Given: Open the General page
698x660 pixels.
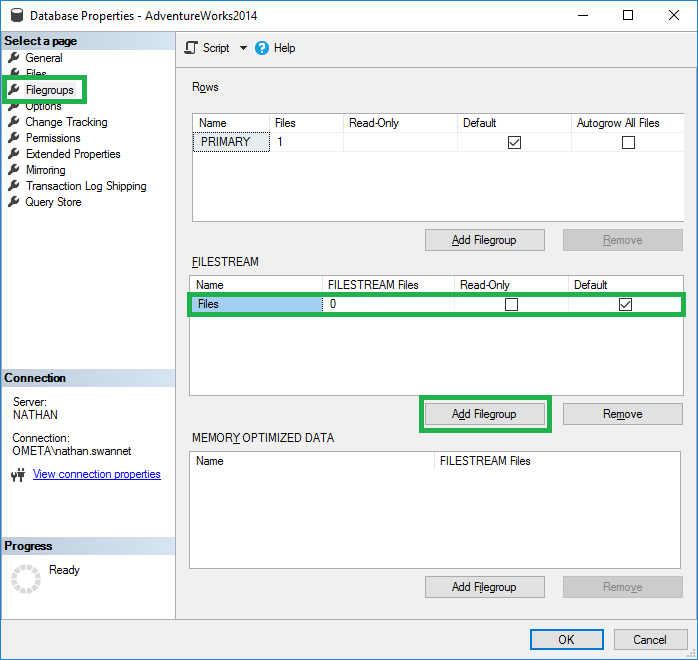Looking at the screenshot, I should pos(44,58).
